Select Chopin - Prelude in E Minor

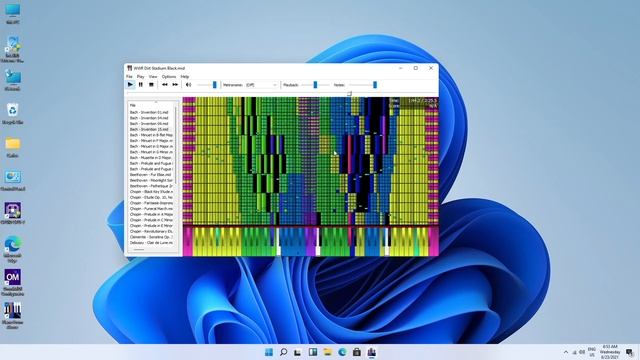click(x=151, y=225)
